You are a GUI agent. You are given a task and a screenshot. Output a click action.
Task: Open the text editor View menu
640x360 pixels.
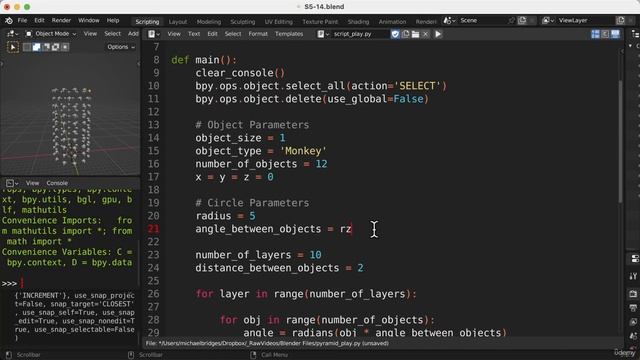tap(174, 34)
